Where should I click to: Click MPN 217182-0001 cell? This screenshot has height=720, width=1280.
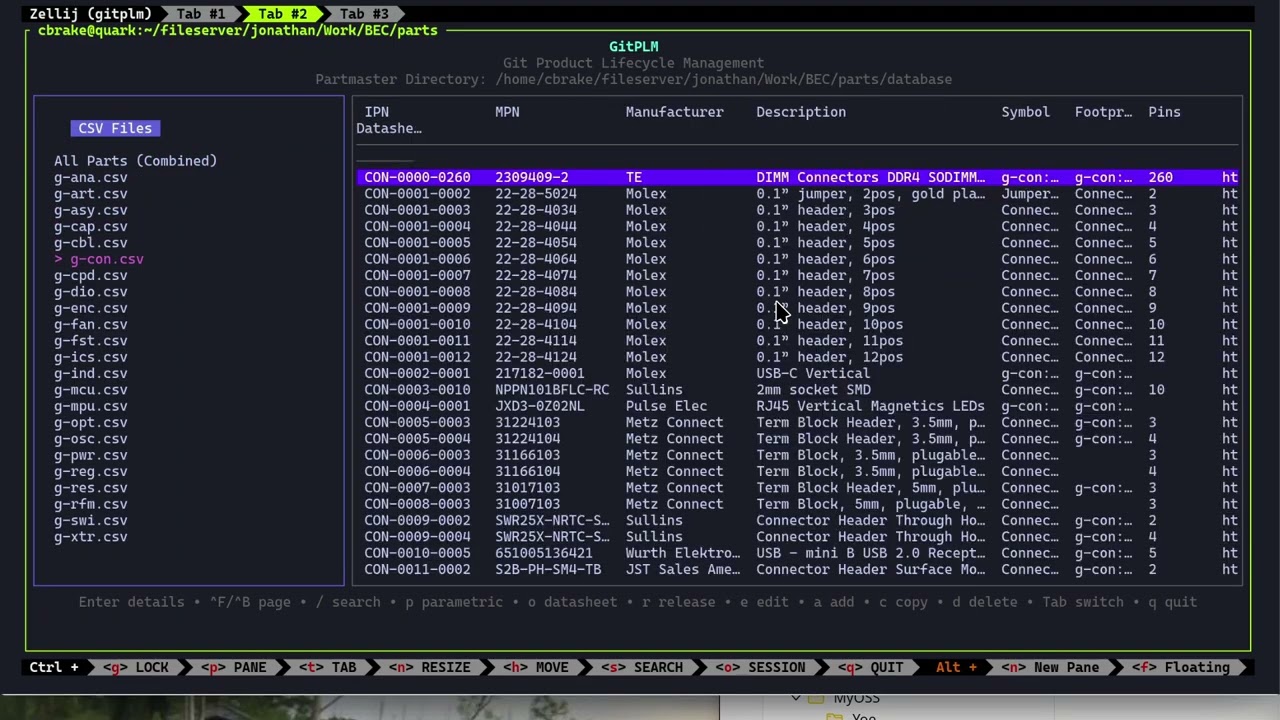point(539,373)
